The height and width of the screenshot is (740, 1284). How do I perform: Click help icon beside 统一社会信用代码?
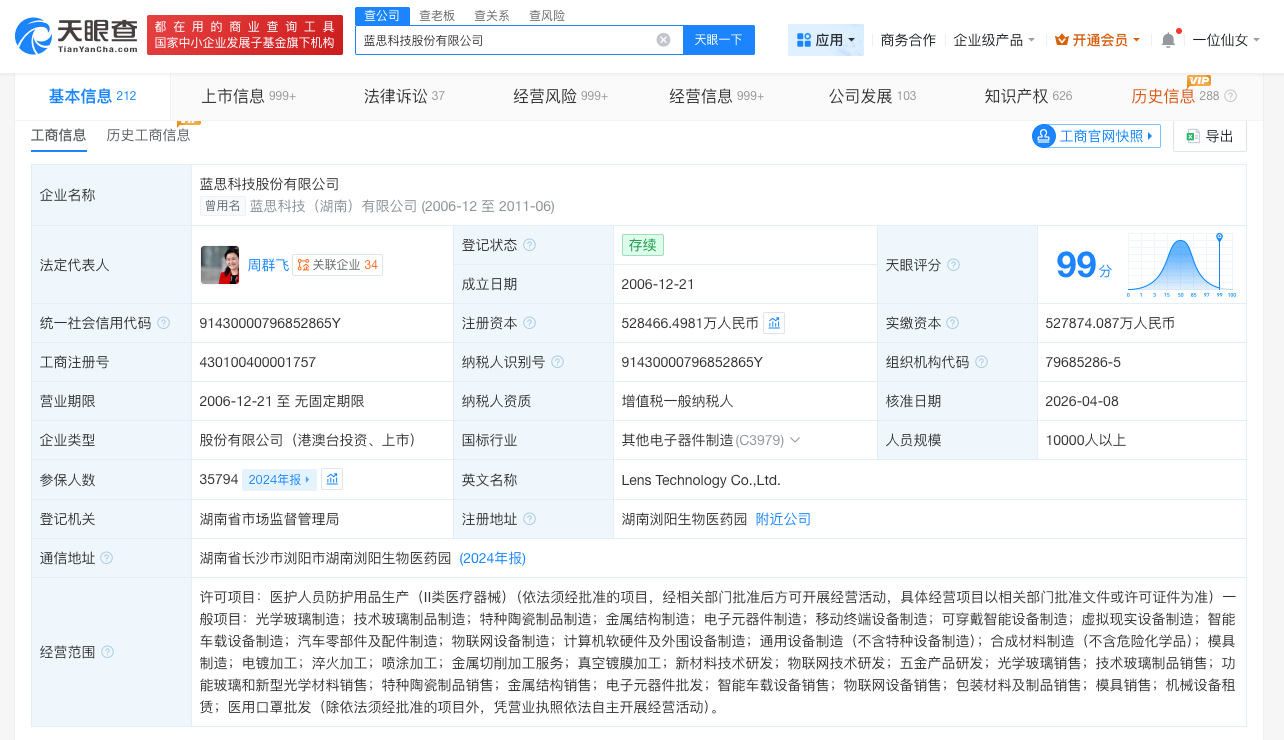pos(163,323)
